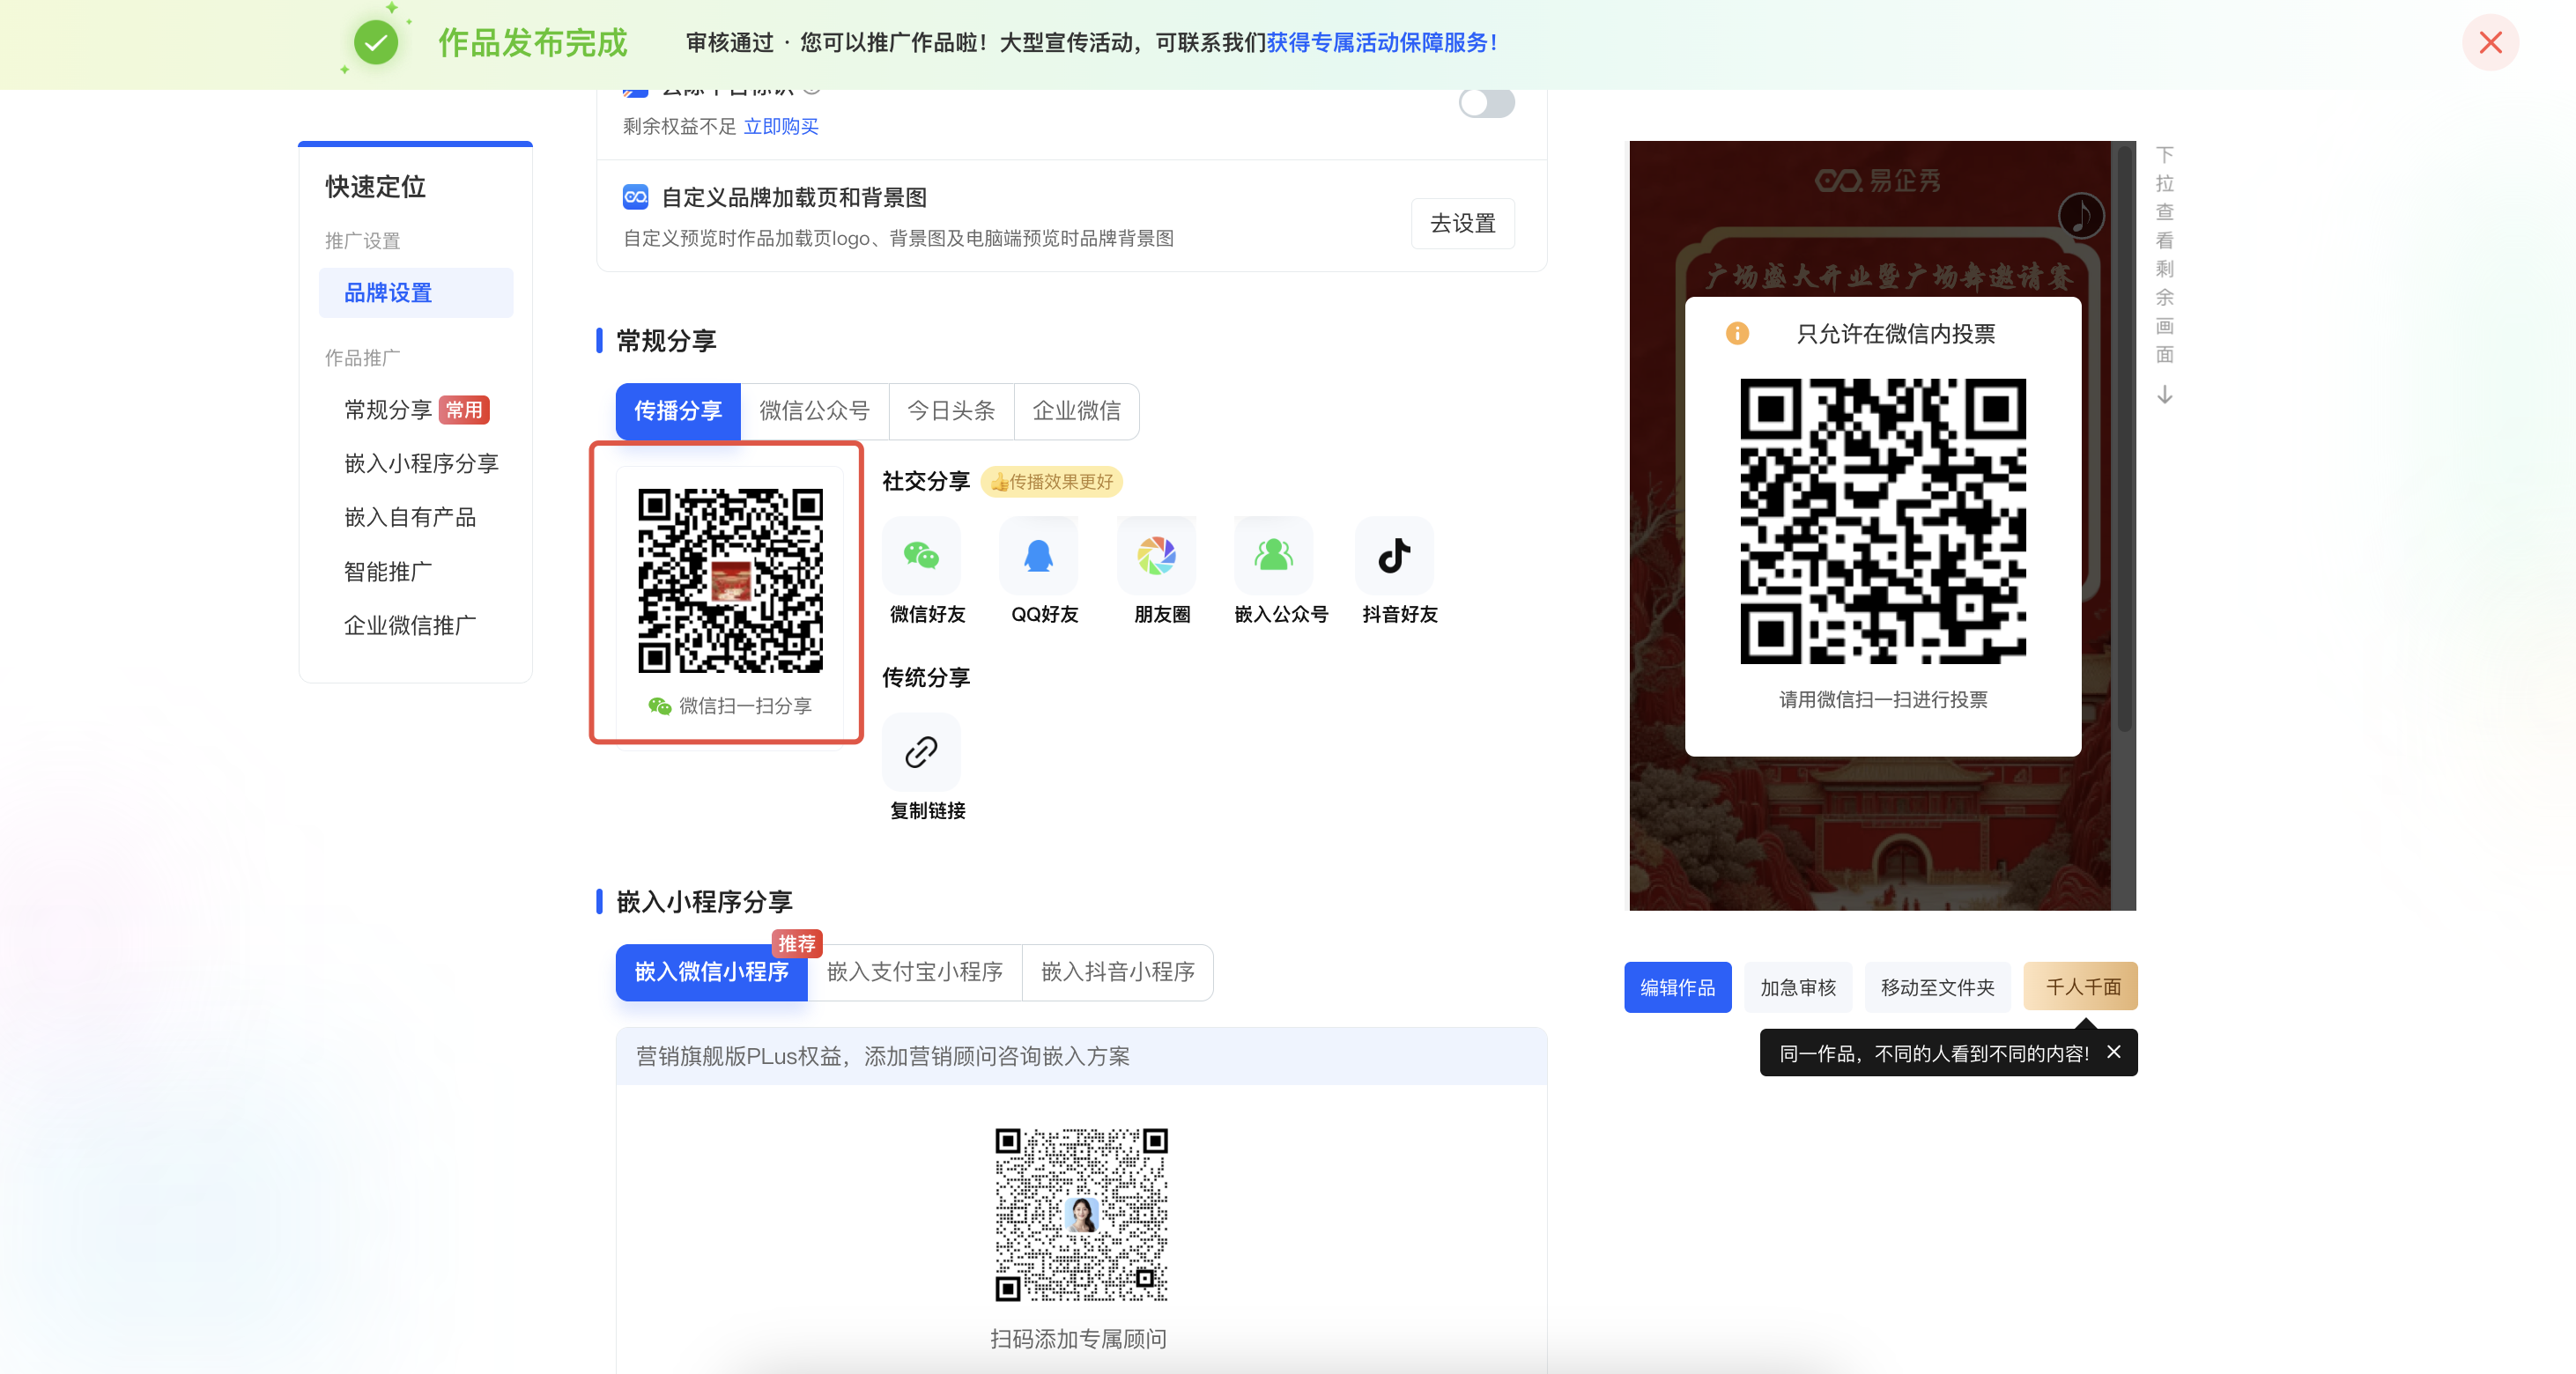Jump to 常规分享 in sidebar

(388, 410)
